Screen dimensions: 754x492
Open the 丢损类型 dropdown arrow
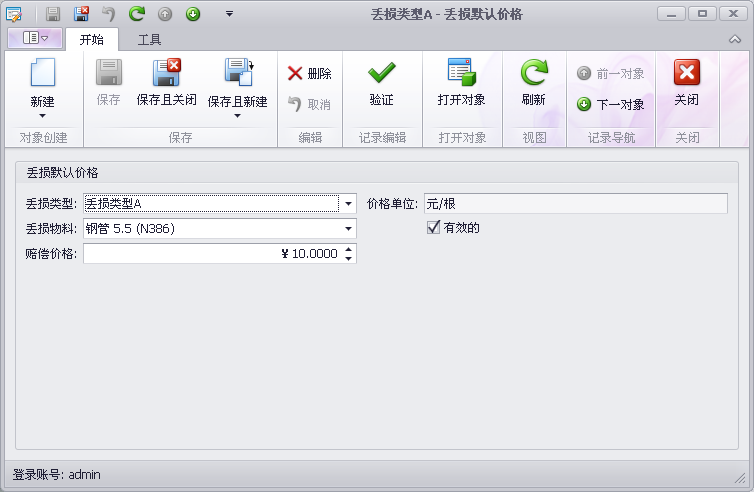point(348,203)
